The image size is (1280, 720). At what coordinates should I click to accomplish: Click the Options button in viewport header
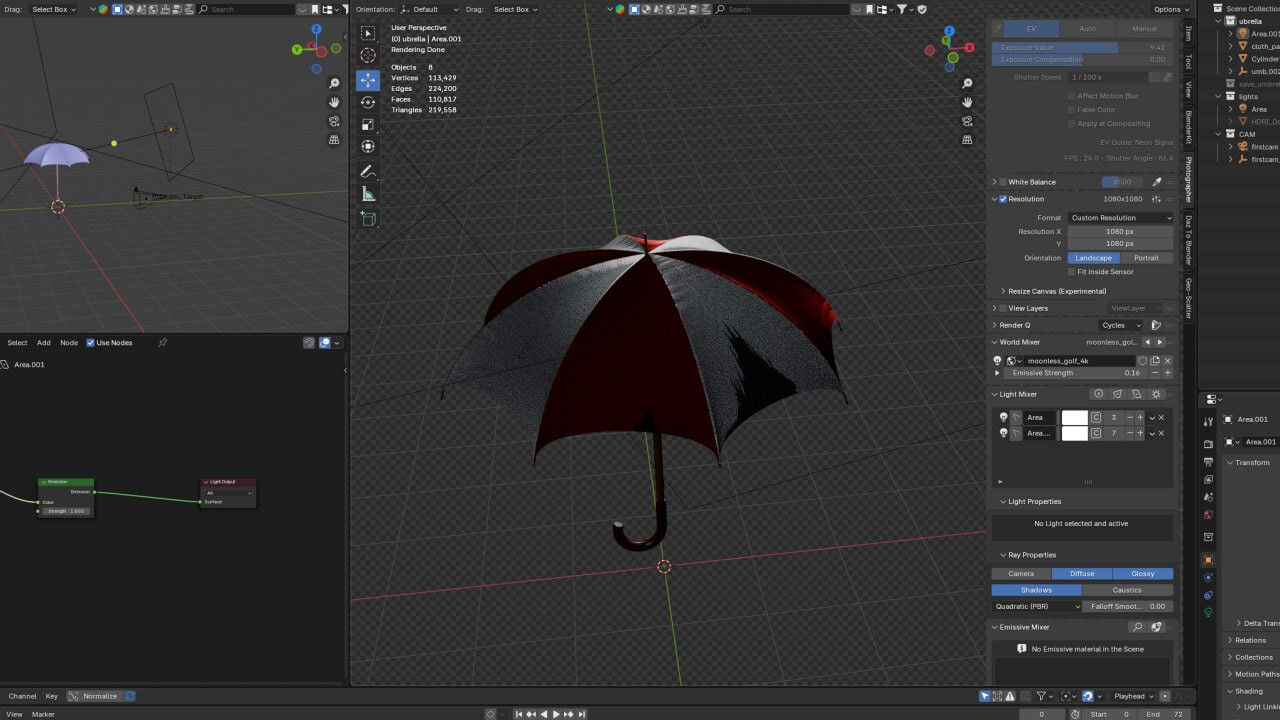(1169, 9)
